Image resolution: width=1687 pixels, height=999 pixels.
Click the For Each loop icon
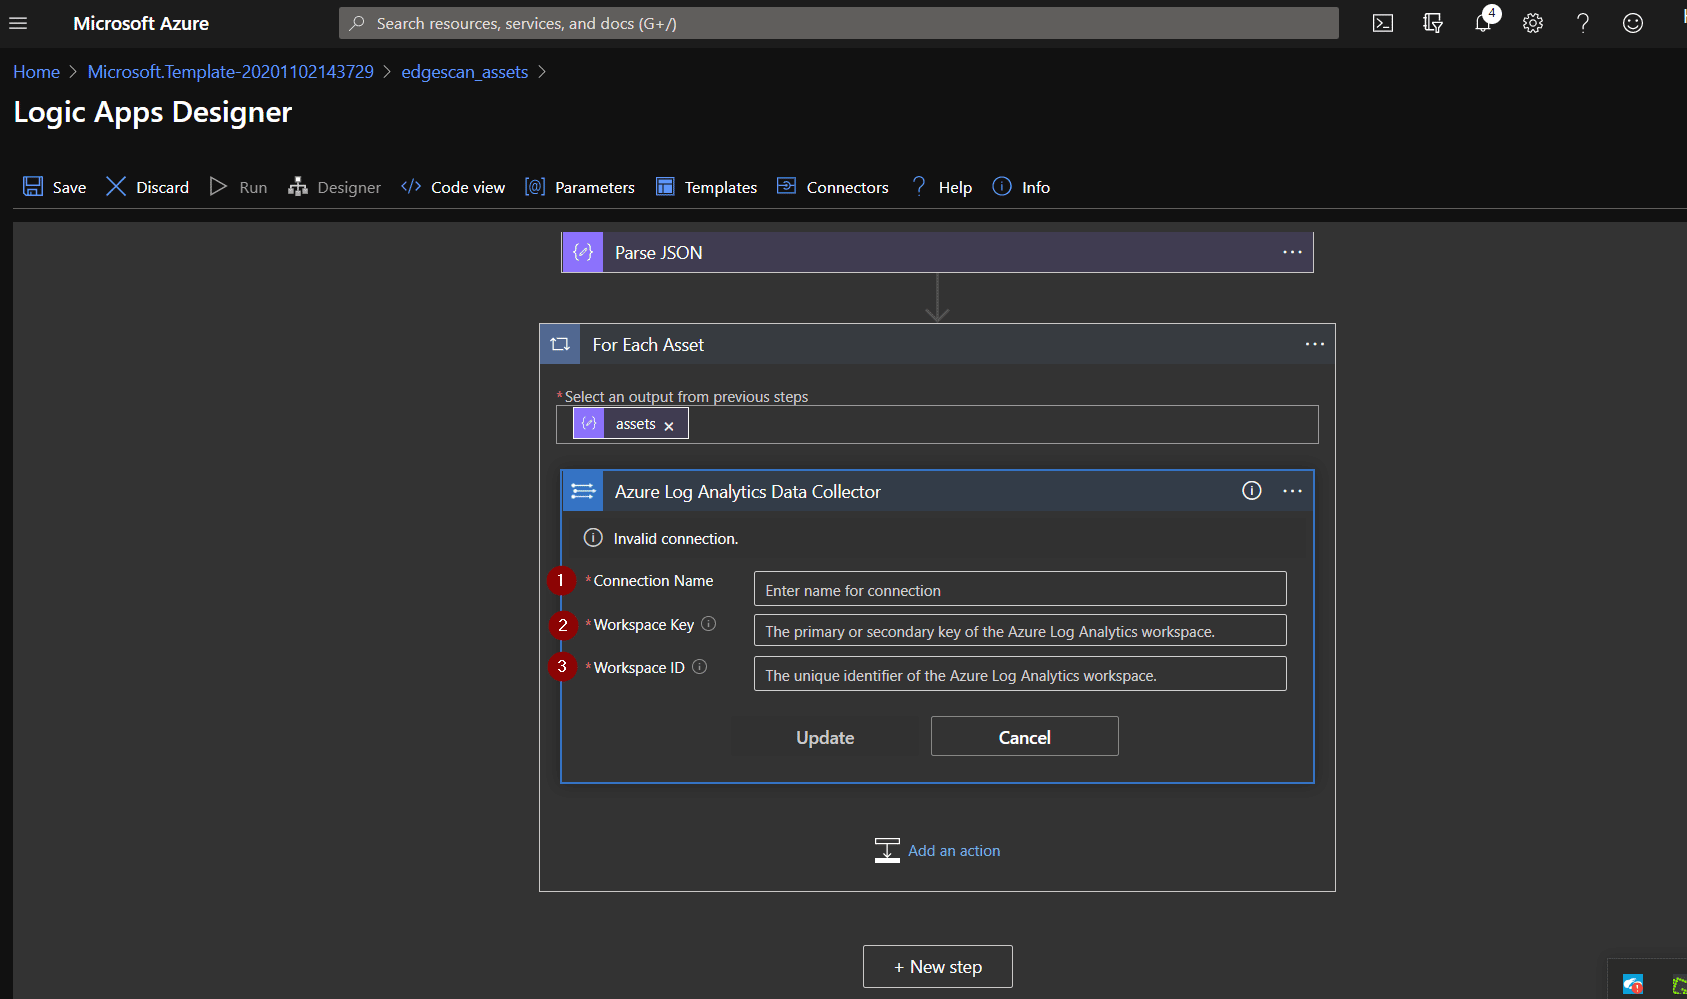[x=560, y=344]
